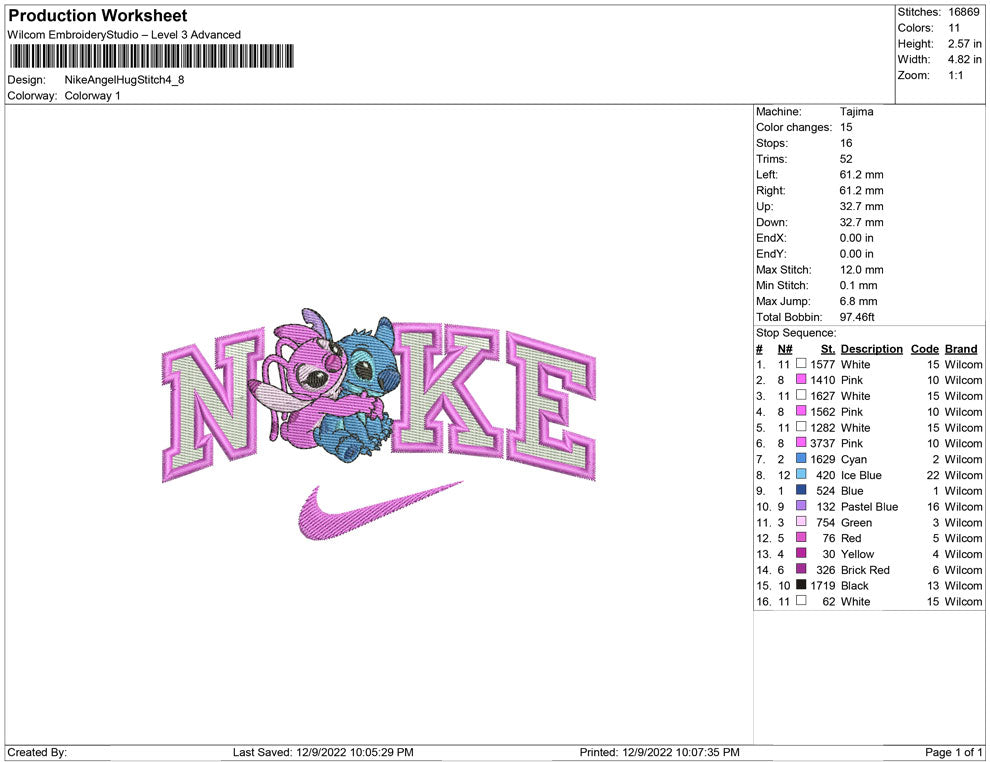The width and height of the screenshot is (990, 762).
Task: Click the Colors value '11'
Action: tap(954, 28)
